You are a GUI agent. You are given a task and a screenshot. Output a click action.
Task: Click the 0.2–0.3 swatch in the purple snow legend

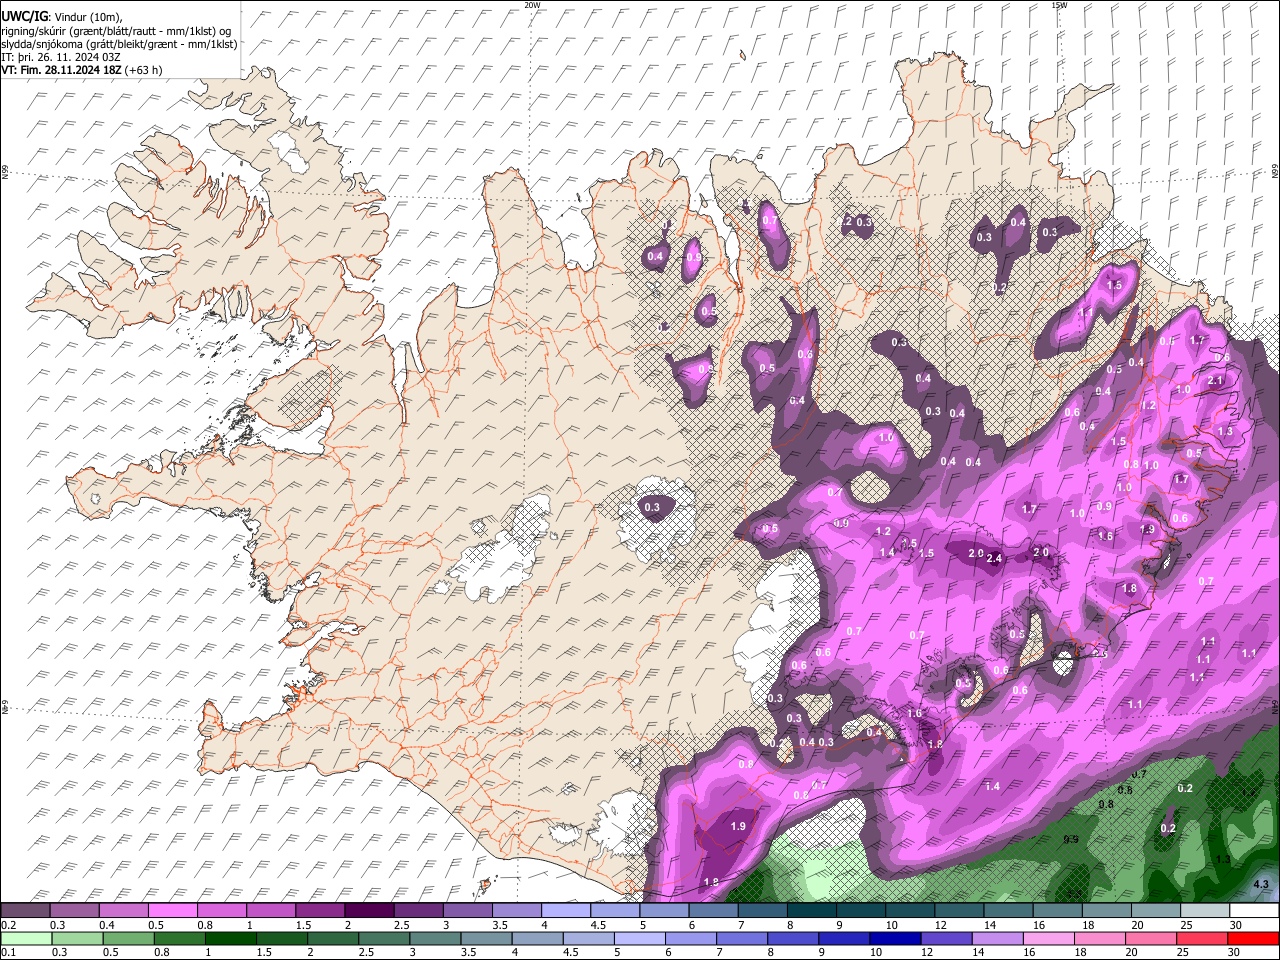pos(25,910)
